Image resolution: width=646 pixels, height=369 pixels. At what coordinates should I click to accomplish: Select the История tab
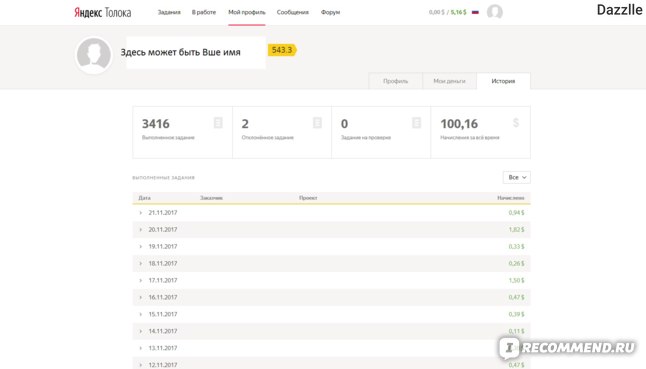tap(503, 81)
